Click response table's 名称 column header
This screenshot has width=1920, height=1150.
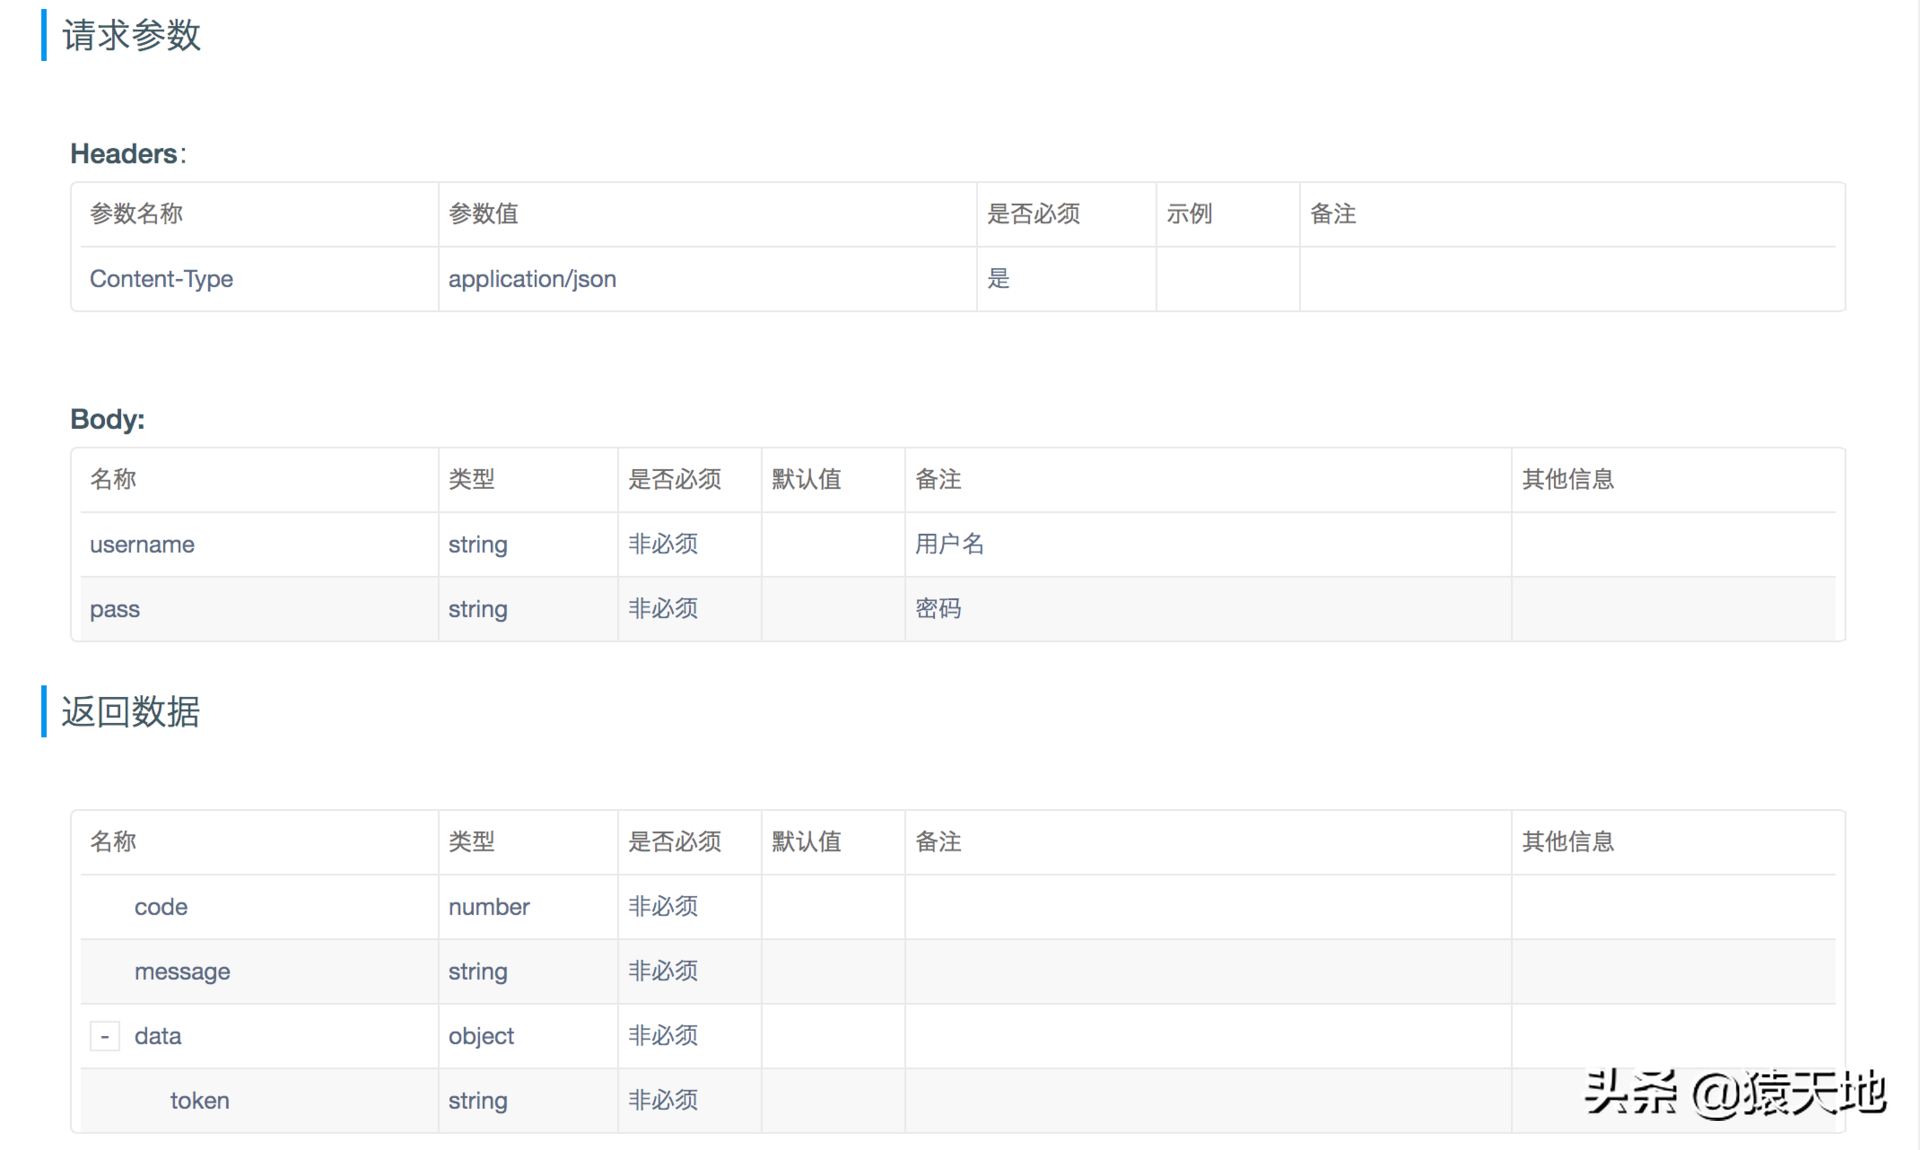pos(113,841)
